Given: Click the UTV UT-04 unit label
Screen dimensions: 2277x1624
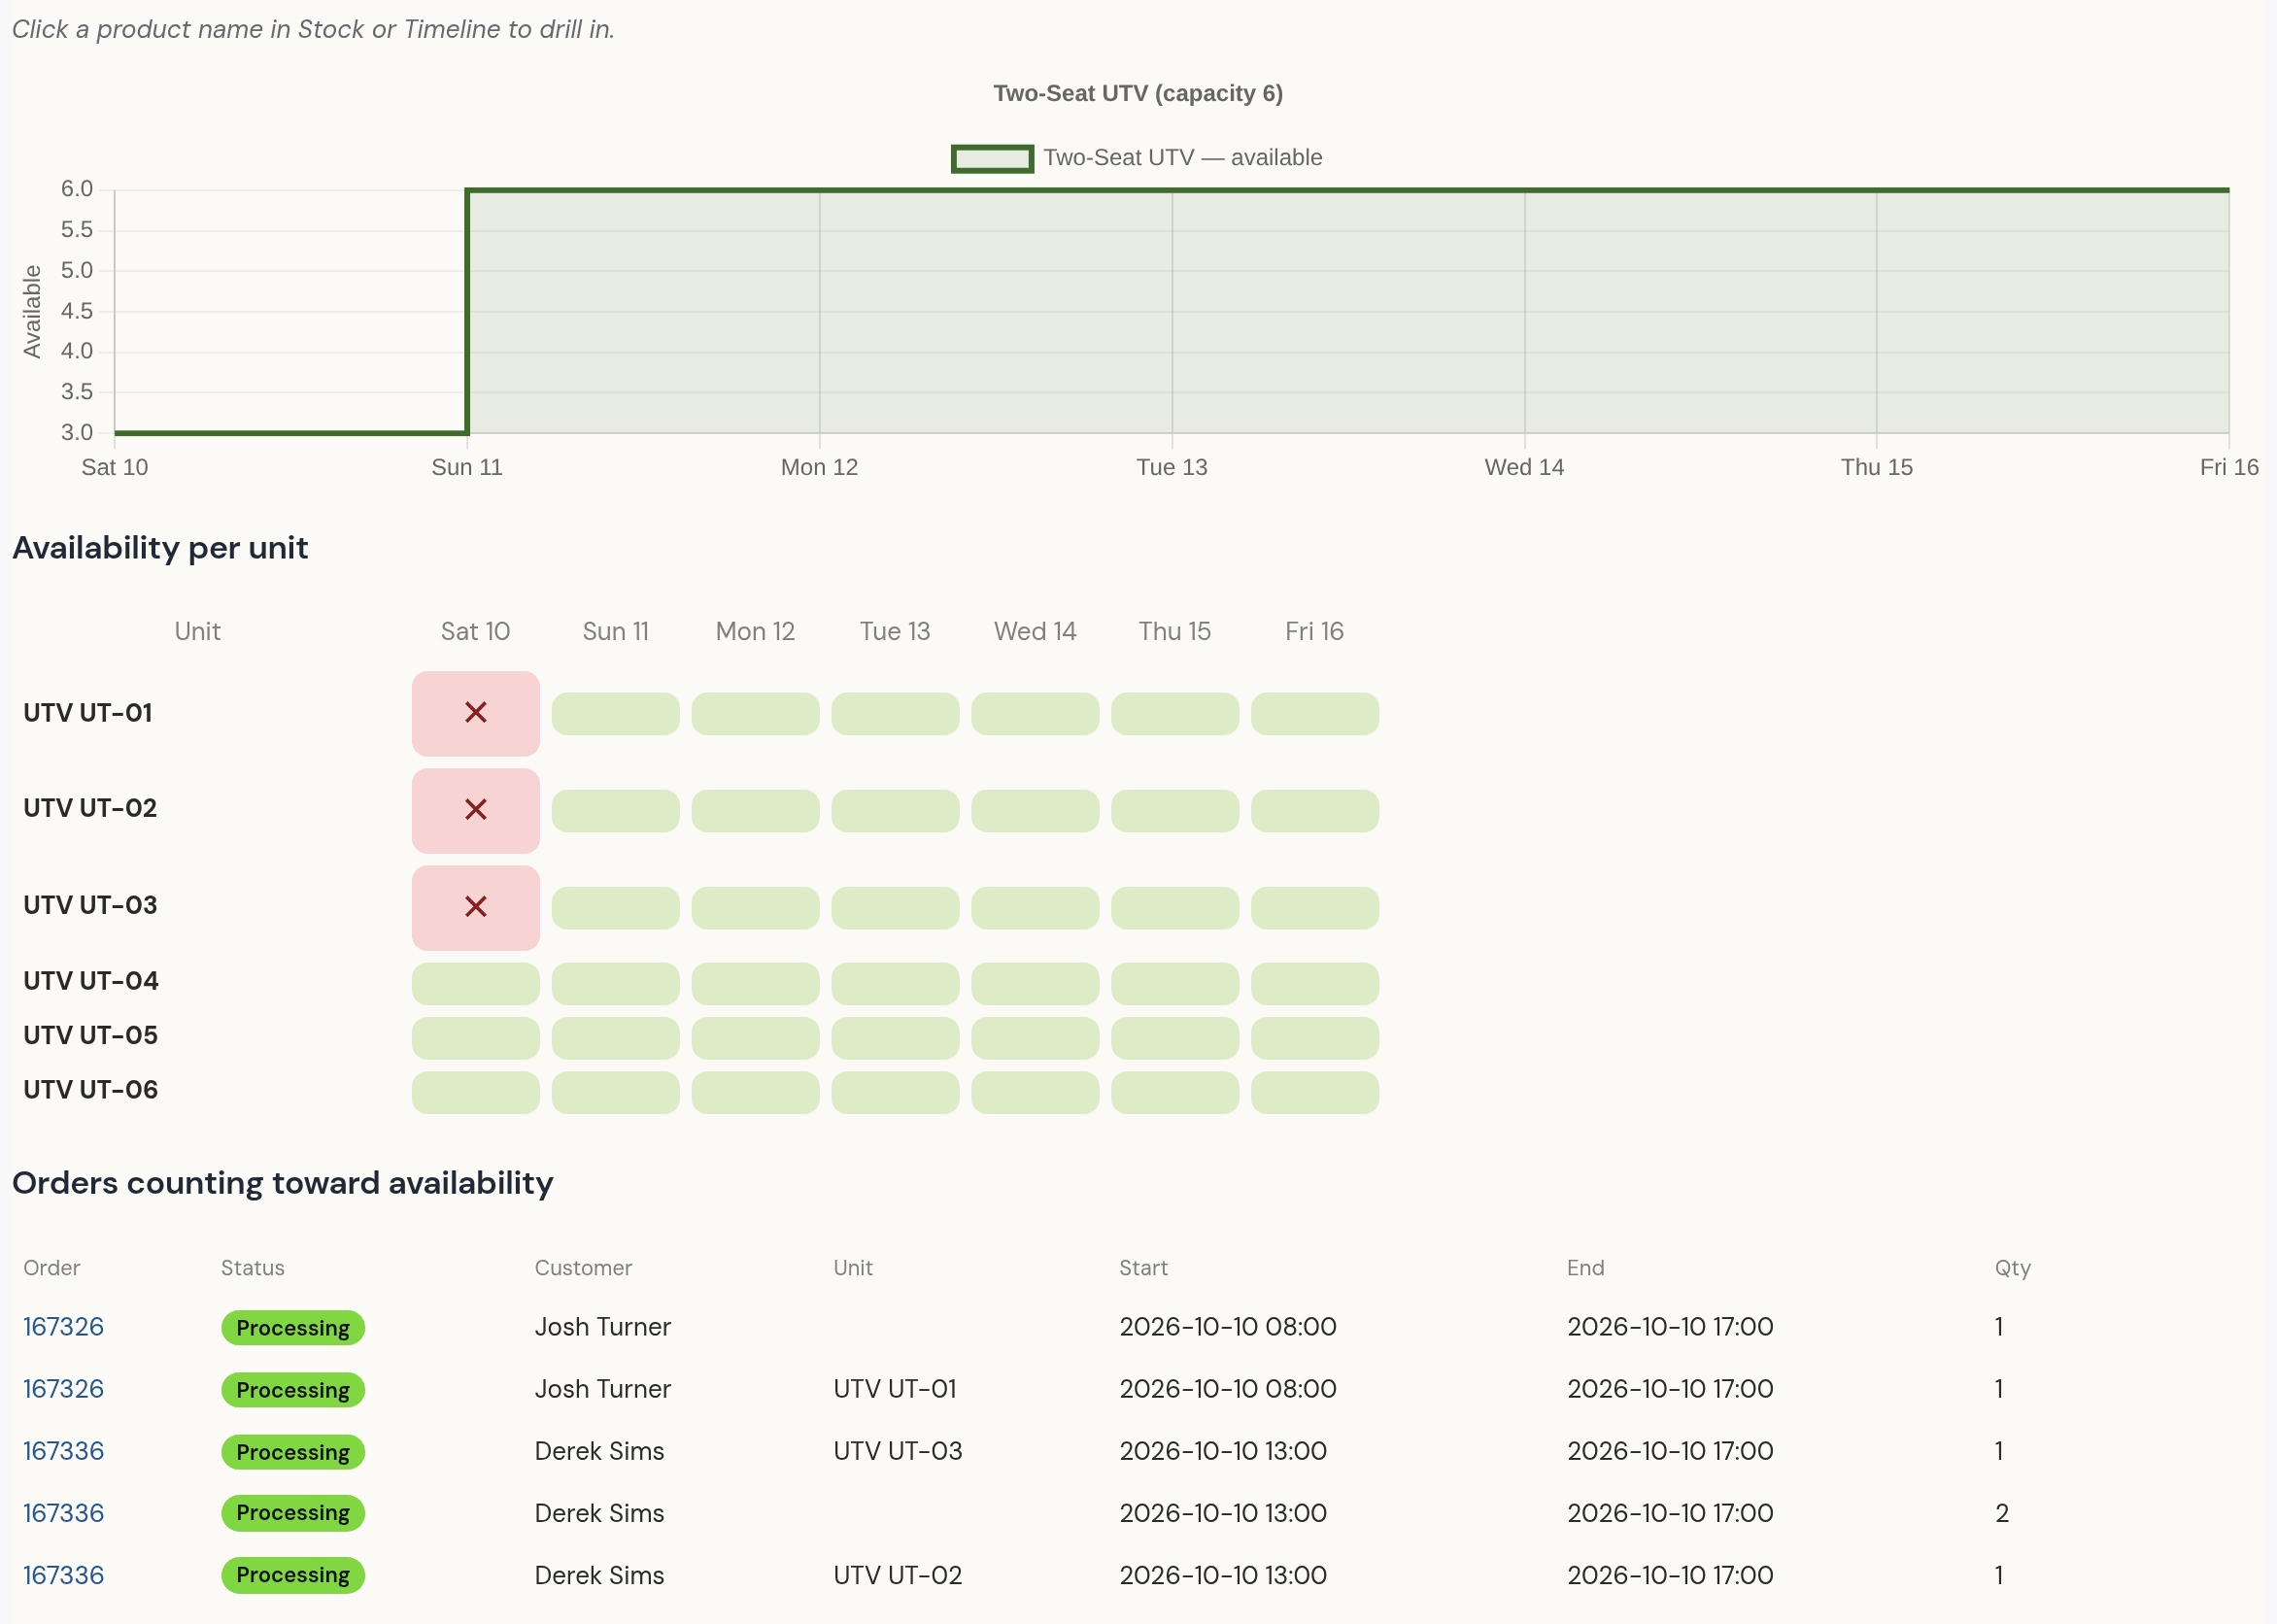Looking at the screenshot, I should coord(91,981).
